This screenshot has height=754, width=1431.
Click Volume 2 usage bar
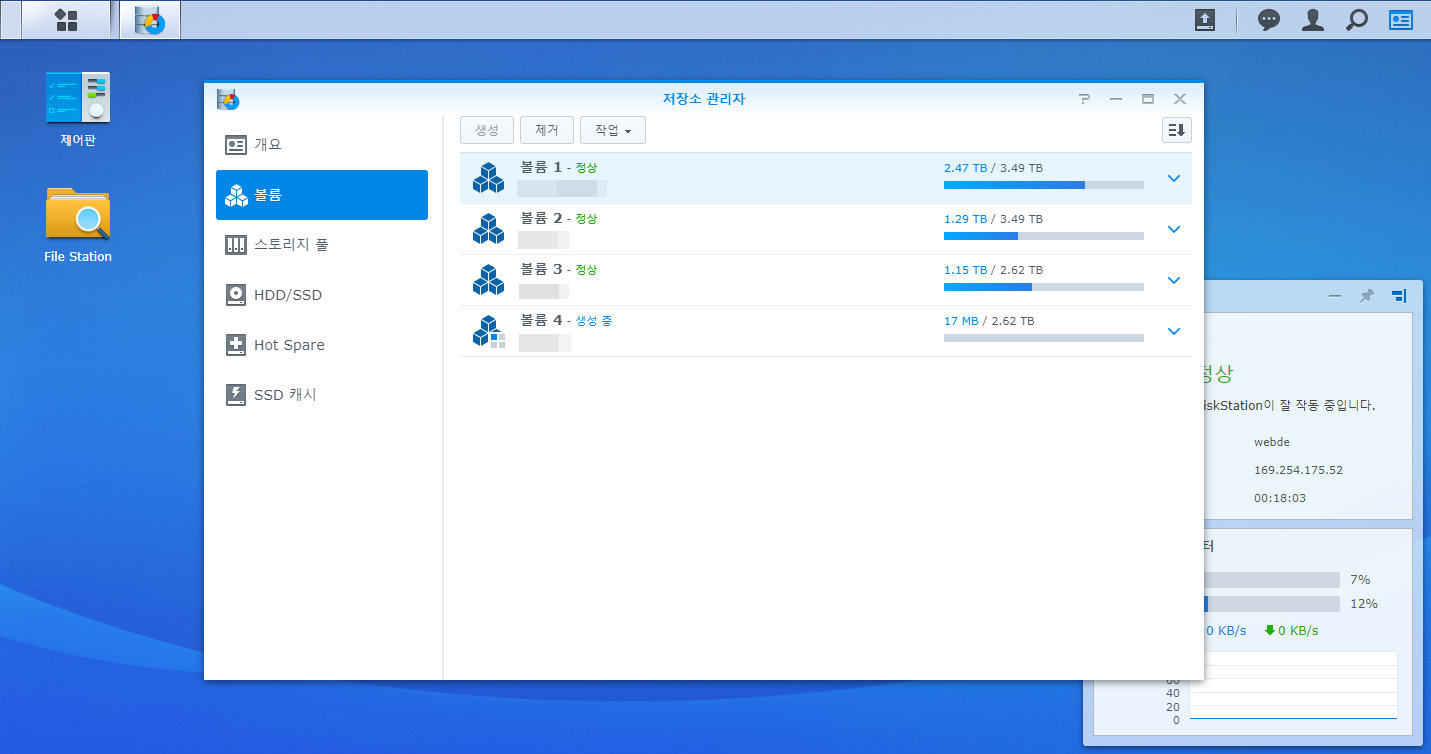pos(1044,236)
